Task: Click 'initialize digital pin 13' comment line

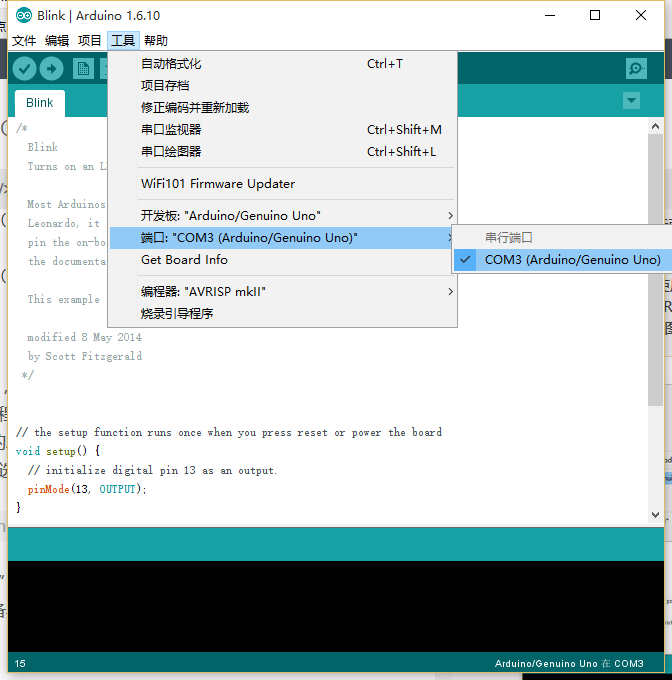Action: pyautogui.click(x=152, y=470)
